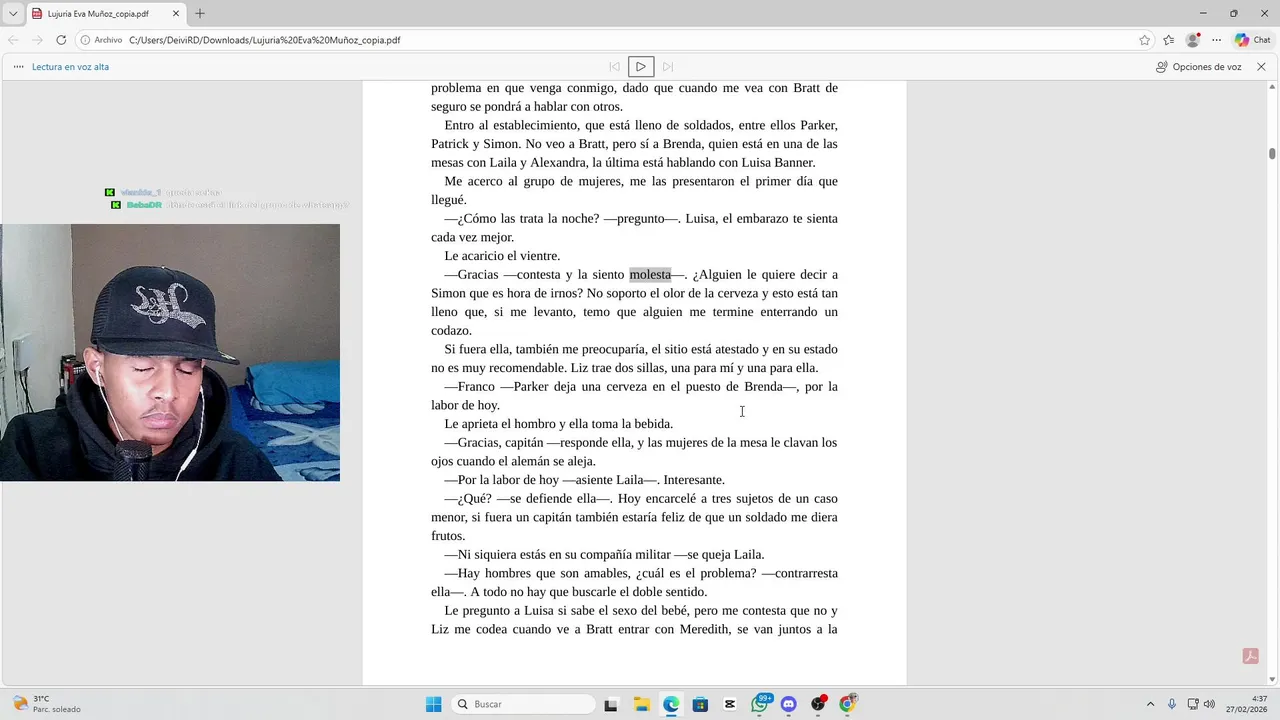
Task: Reload the PDF page
Action: coord(61,40)
